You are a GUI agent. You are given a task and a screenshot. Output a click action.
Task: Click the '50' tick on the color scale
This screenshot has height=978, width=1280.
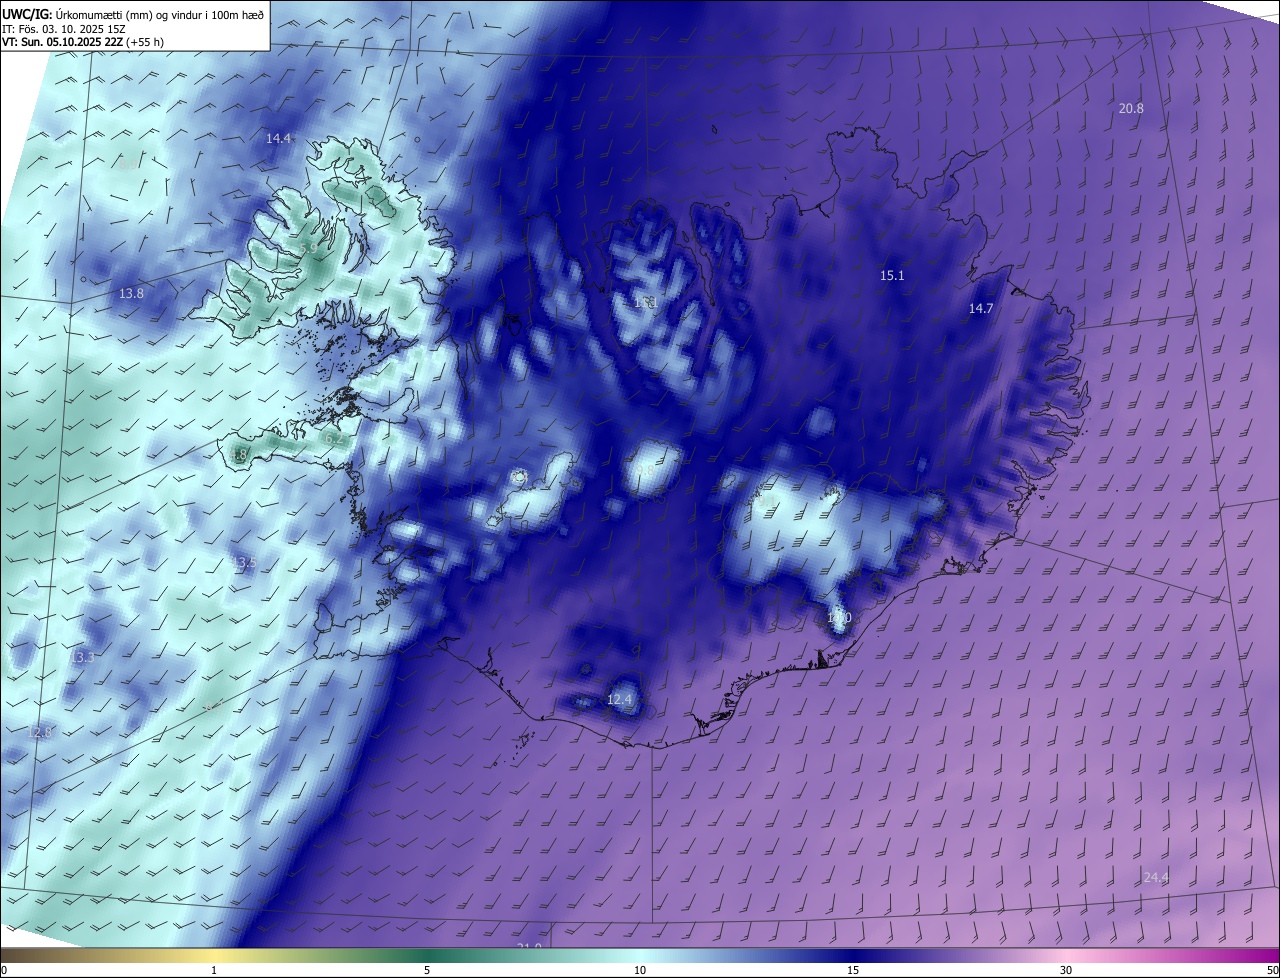[x=1272, y=970]
